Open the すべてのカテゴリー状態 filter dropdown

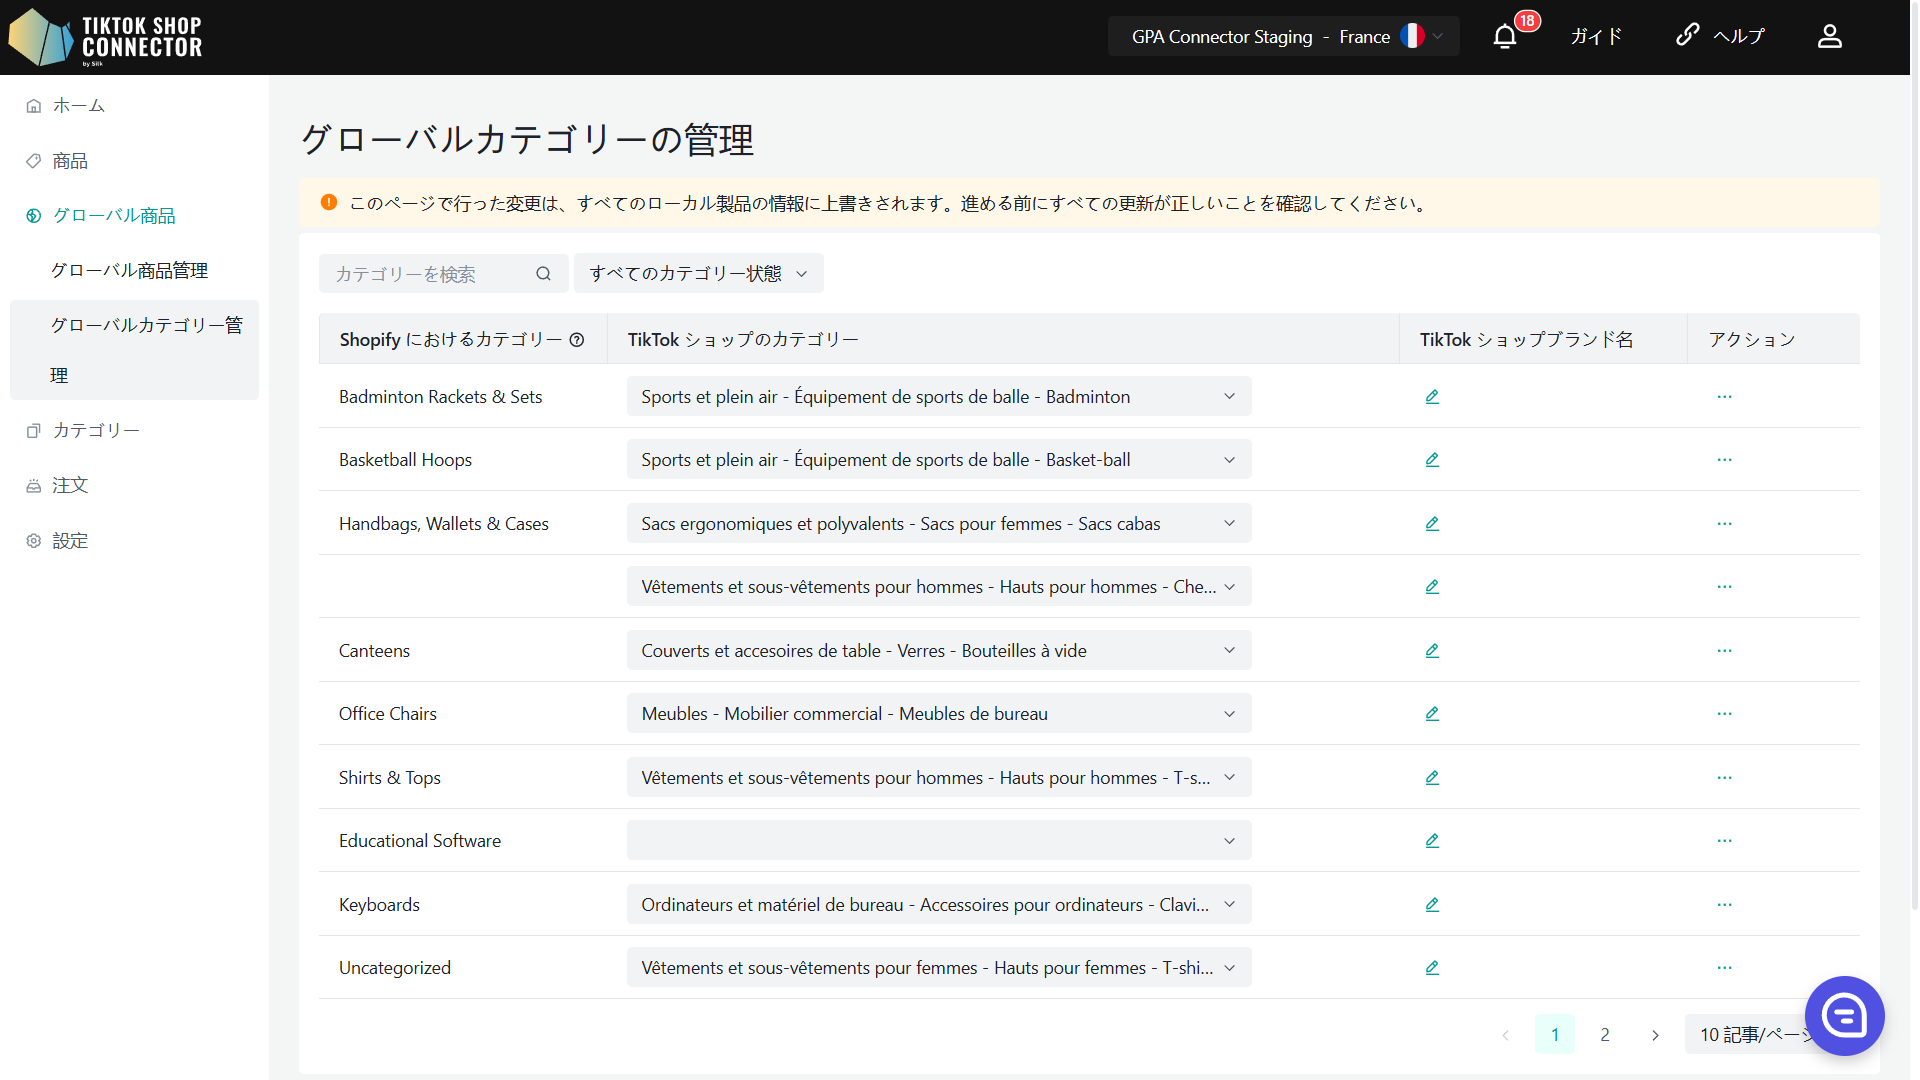tap(698, 274)
